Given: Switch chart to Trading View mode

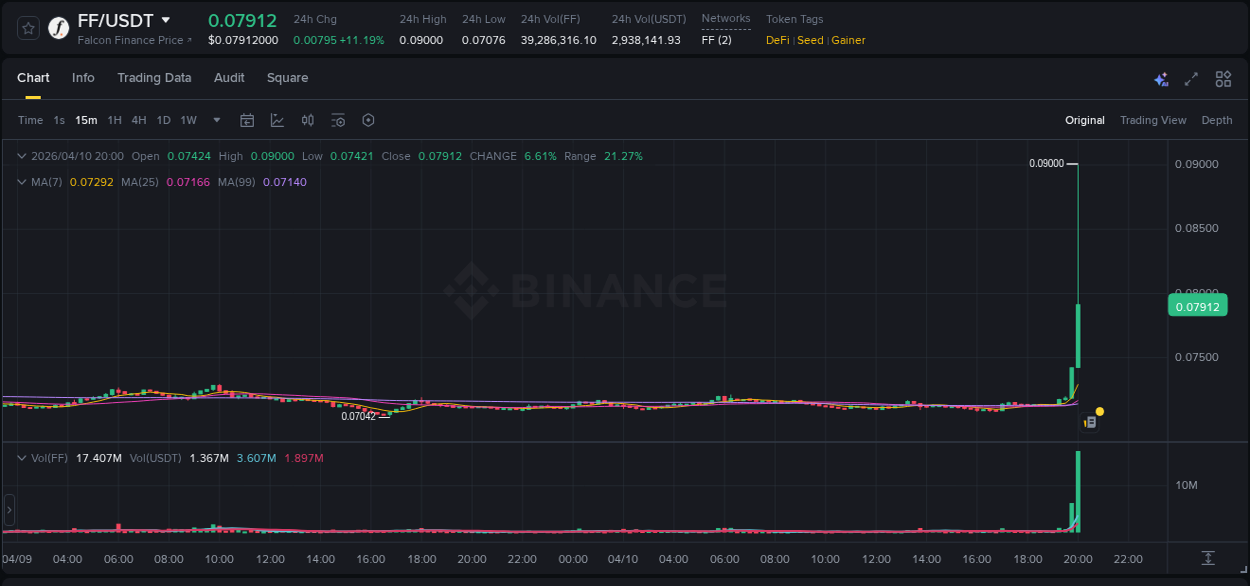Looking at the screenshot, I should point(1152,120).
